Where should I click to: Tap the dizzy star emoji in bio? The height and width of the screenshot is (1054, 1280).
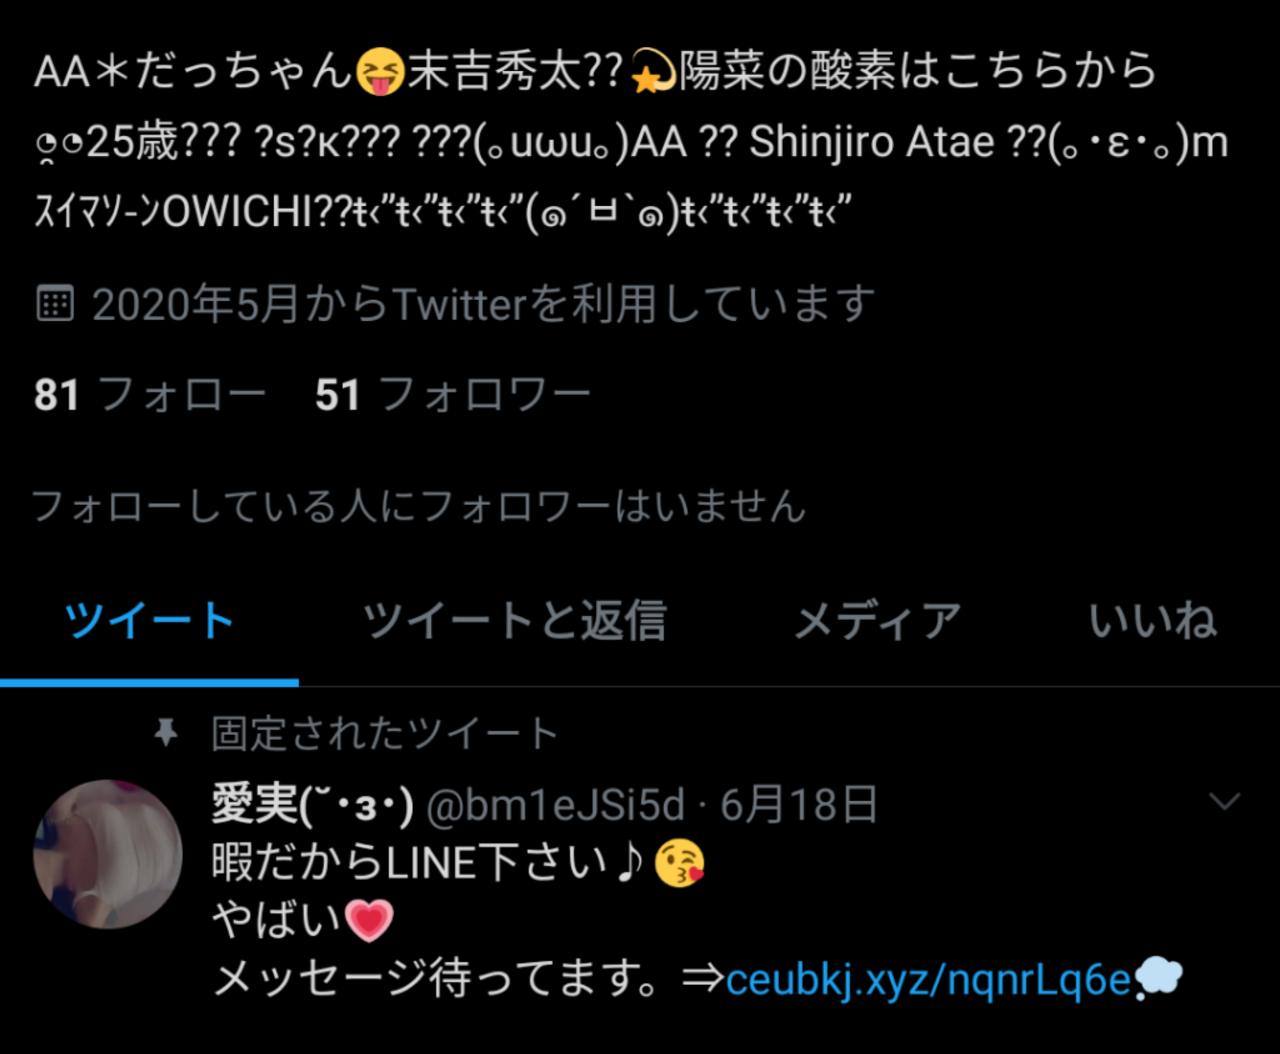654,72
